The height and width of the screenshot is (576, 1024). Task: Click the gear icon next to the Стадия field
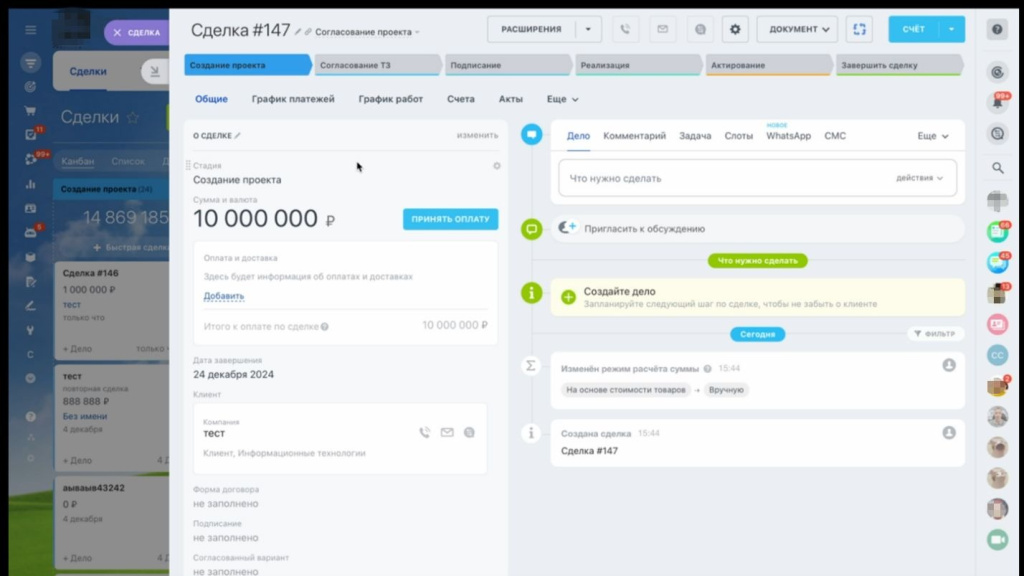pyautogui.click(x=497, y=166)
